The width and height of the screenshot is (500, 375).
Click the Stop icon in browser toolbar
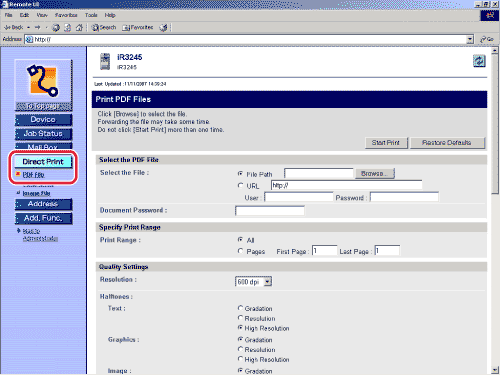point(56,28)
